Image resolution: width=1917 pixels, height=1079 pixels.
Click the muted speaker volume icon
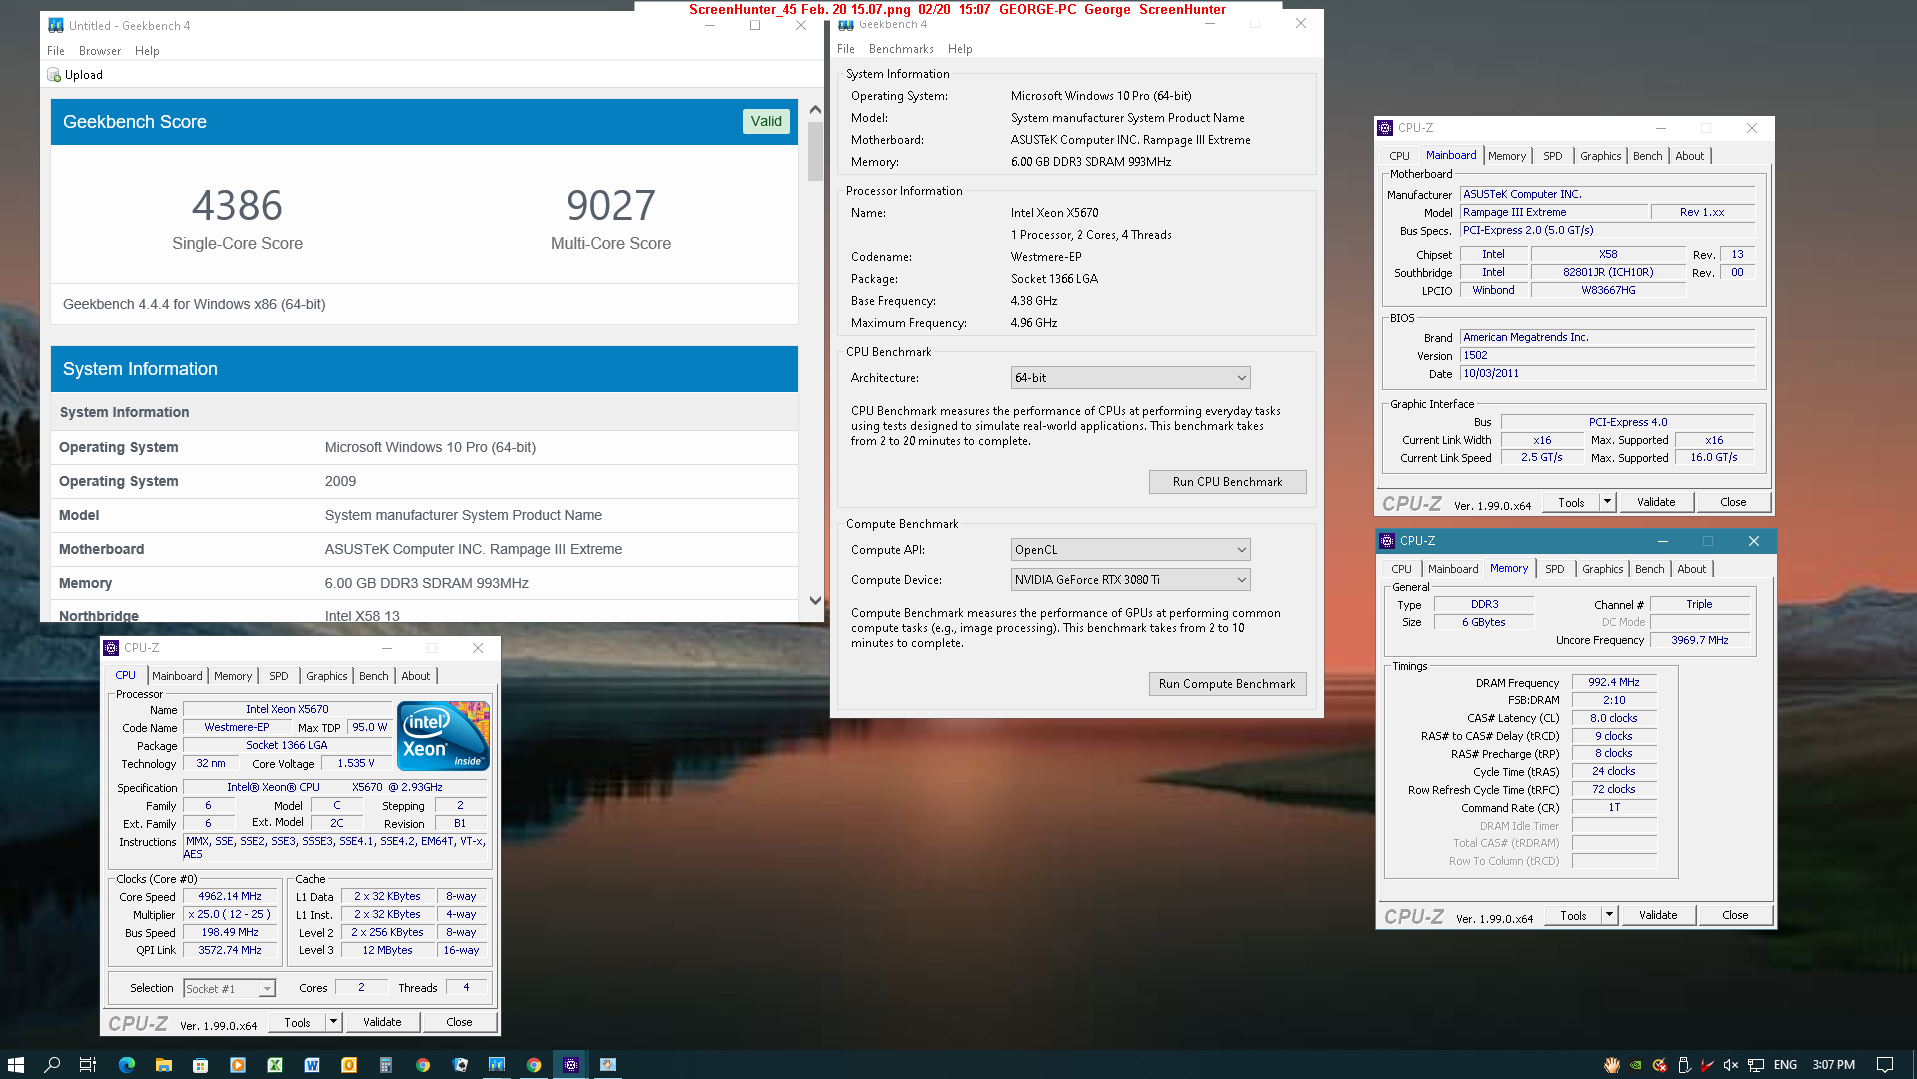click(x=1731, y=1065)
